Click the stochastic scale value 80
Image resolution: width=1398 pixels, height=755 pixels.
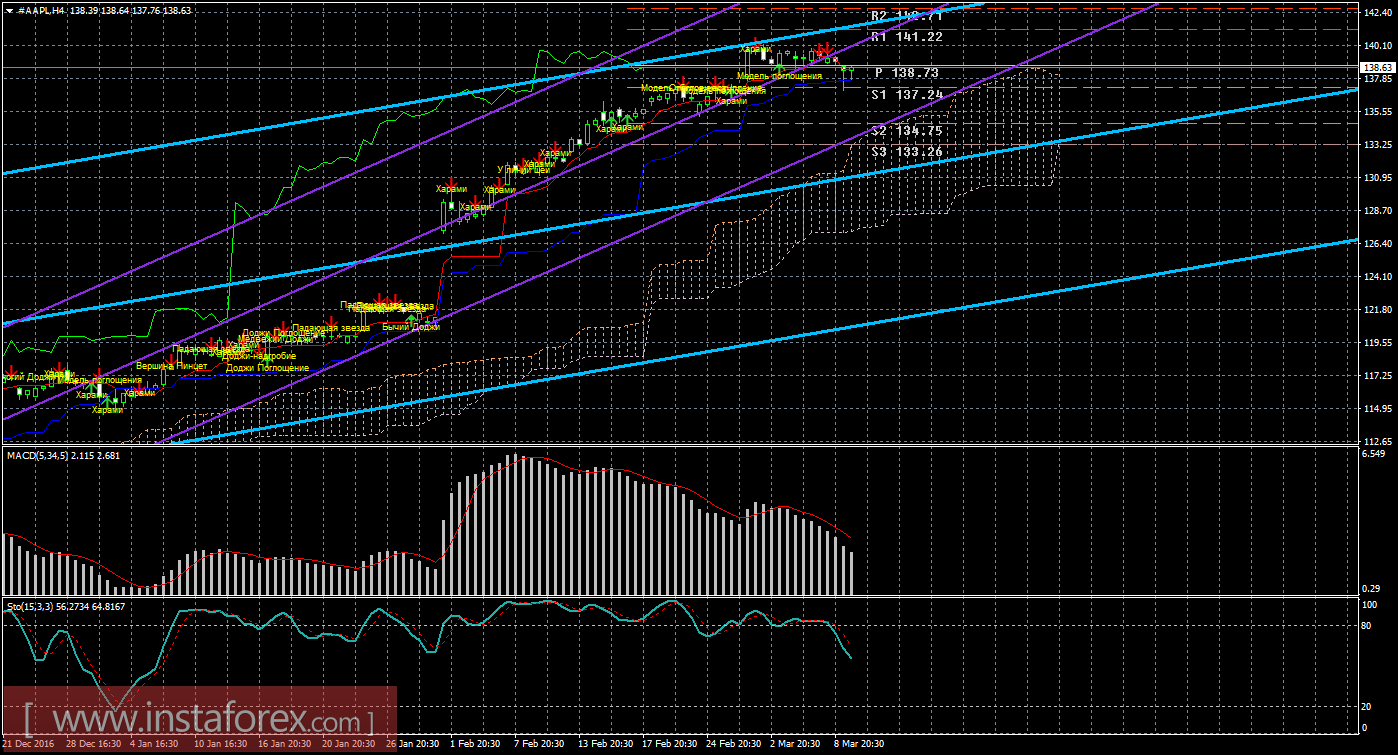1368,625
